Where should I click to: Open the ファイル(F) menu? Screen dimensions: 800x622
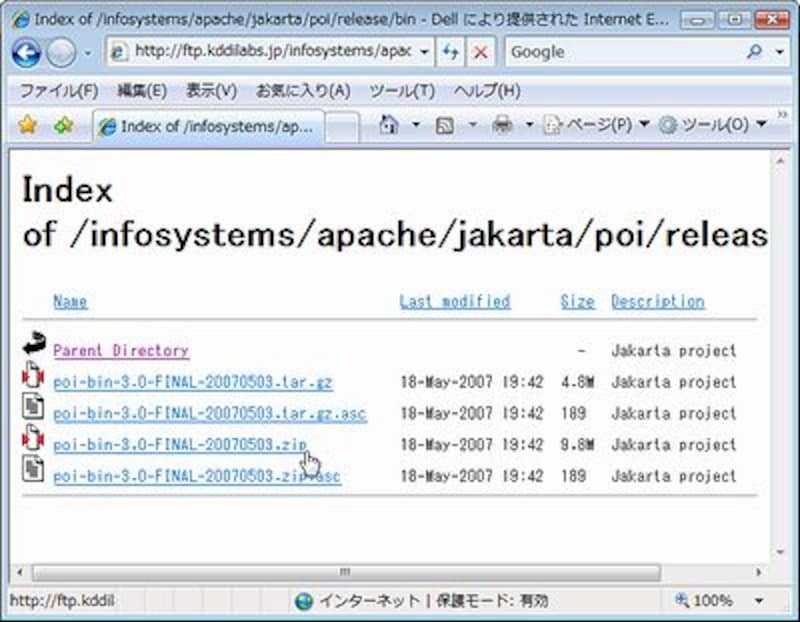(x=58, y=91)
